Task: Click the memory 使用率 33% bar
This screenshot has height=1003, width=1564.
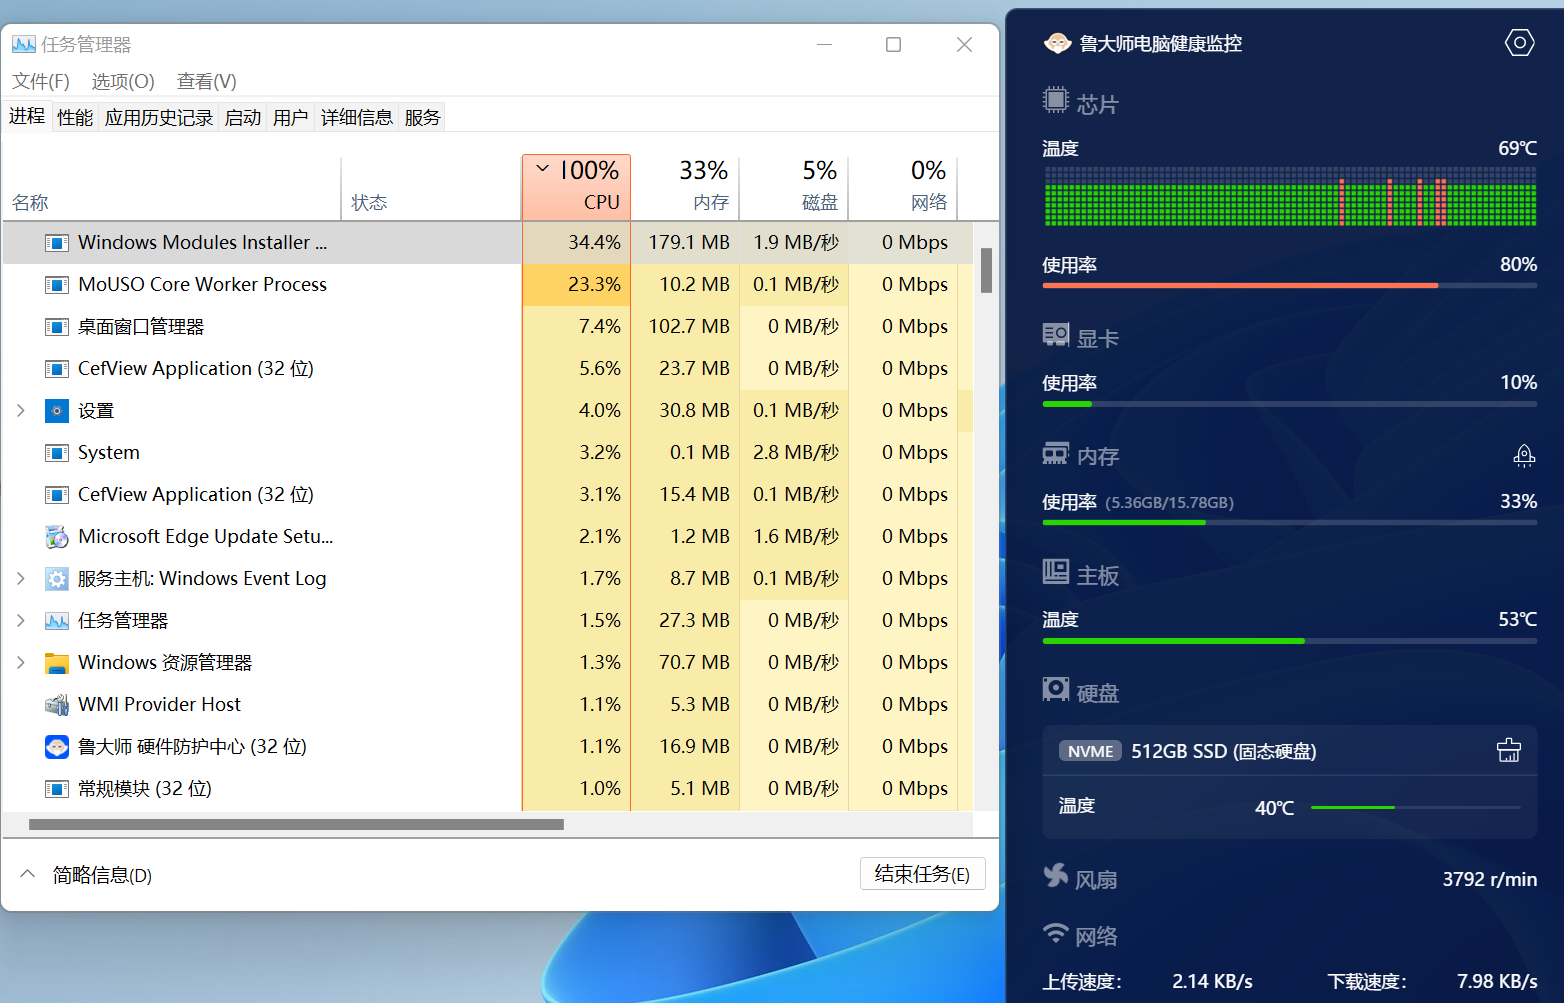Action: [x=1290, y=522]
